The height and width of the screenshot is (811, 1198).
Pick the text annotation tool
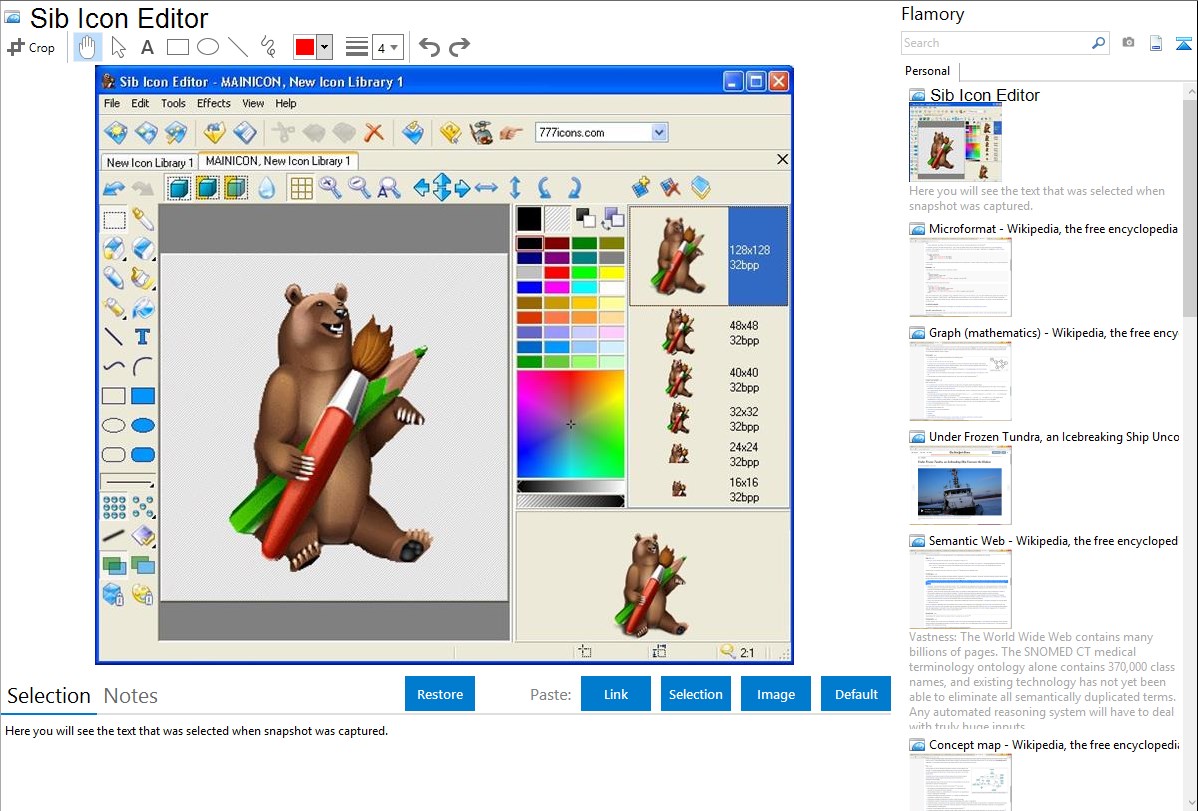(x=147, y=47)
